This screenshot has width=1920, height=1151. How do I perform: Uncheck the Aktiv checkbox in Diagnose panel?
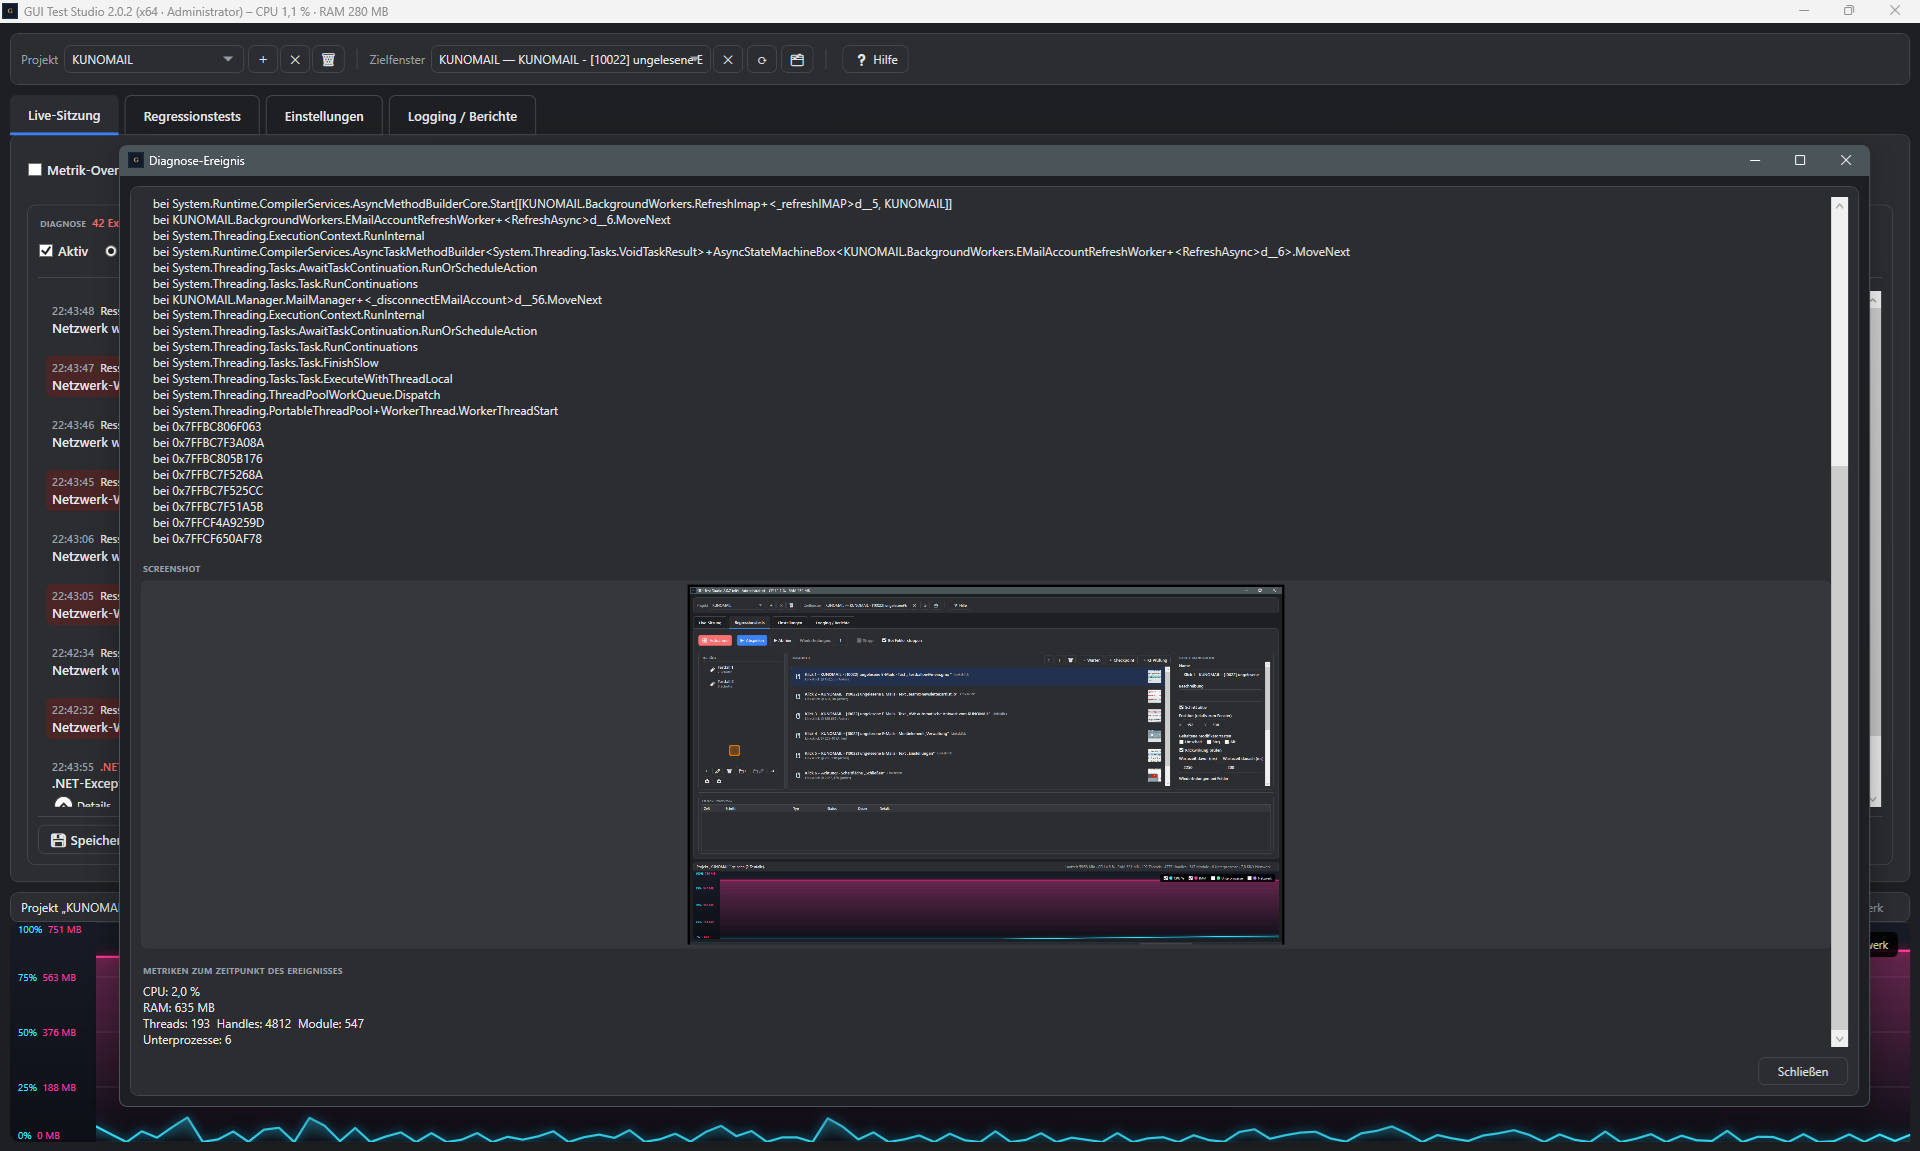pos(46,251)
